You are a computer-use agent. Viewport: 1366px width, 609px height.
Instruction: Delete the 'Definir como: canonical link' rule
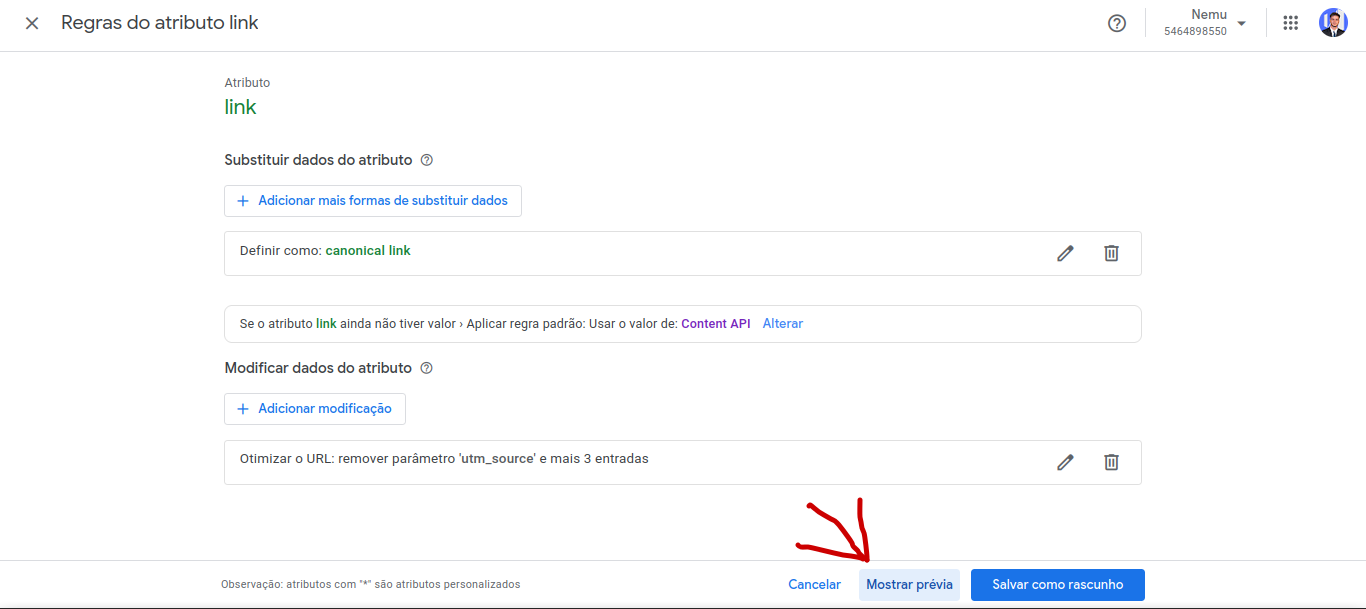(x=1111, y=254)
